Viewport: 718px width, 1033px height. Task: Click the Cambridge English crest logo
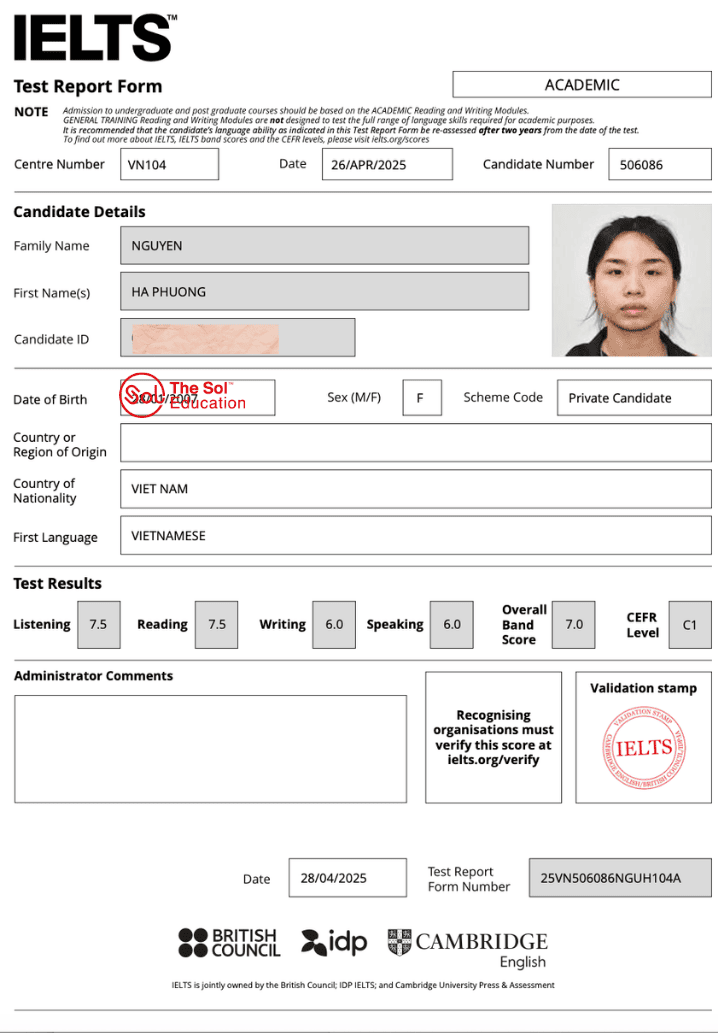(400, 942)
